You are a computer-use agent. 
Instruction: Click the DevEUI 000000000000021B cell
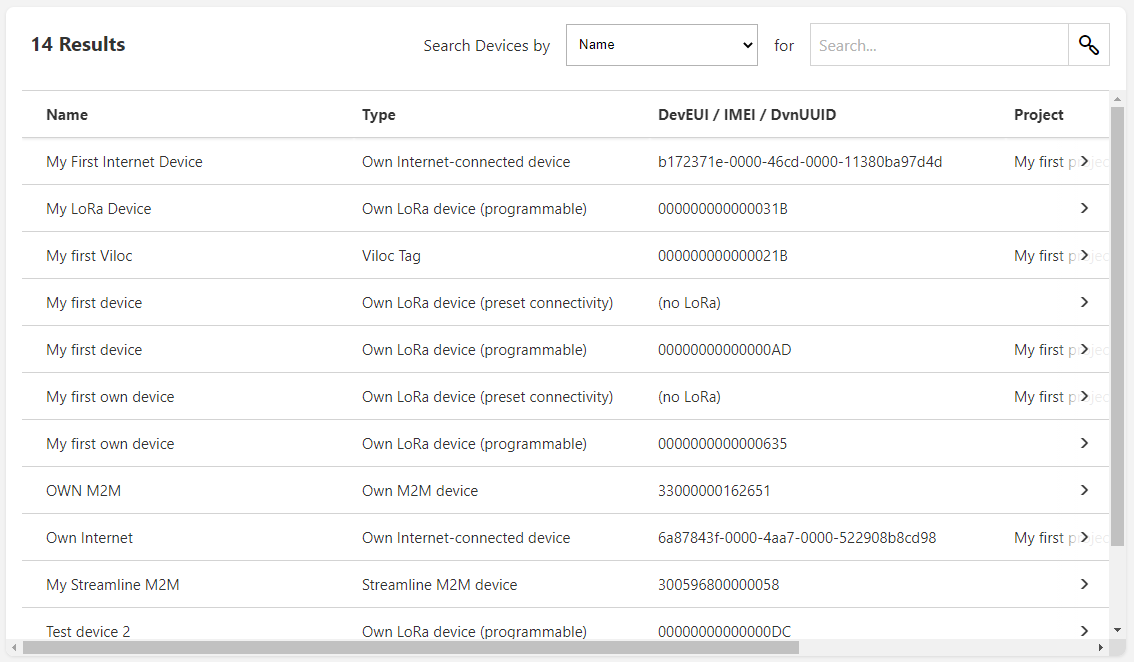pyautogui.click(x=722, y=256)
